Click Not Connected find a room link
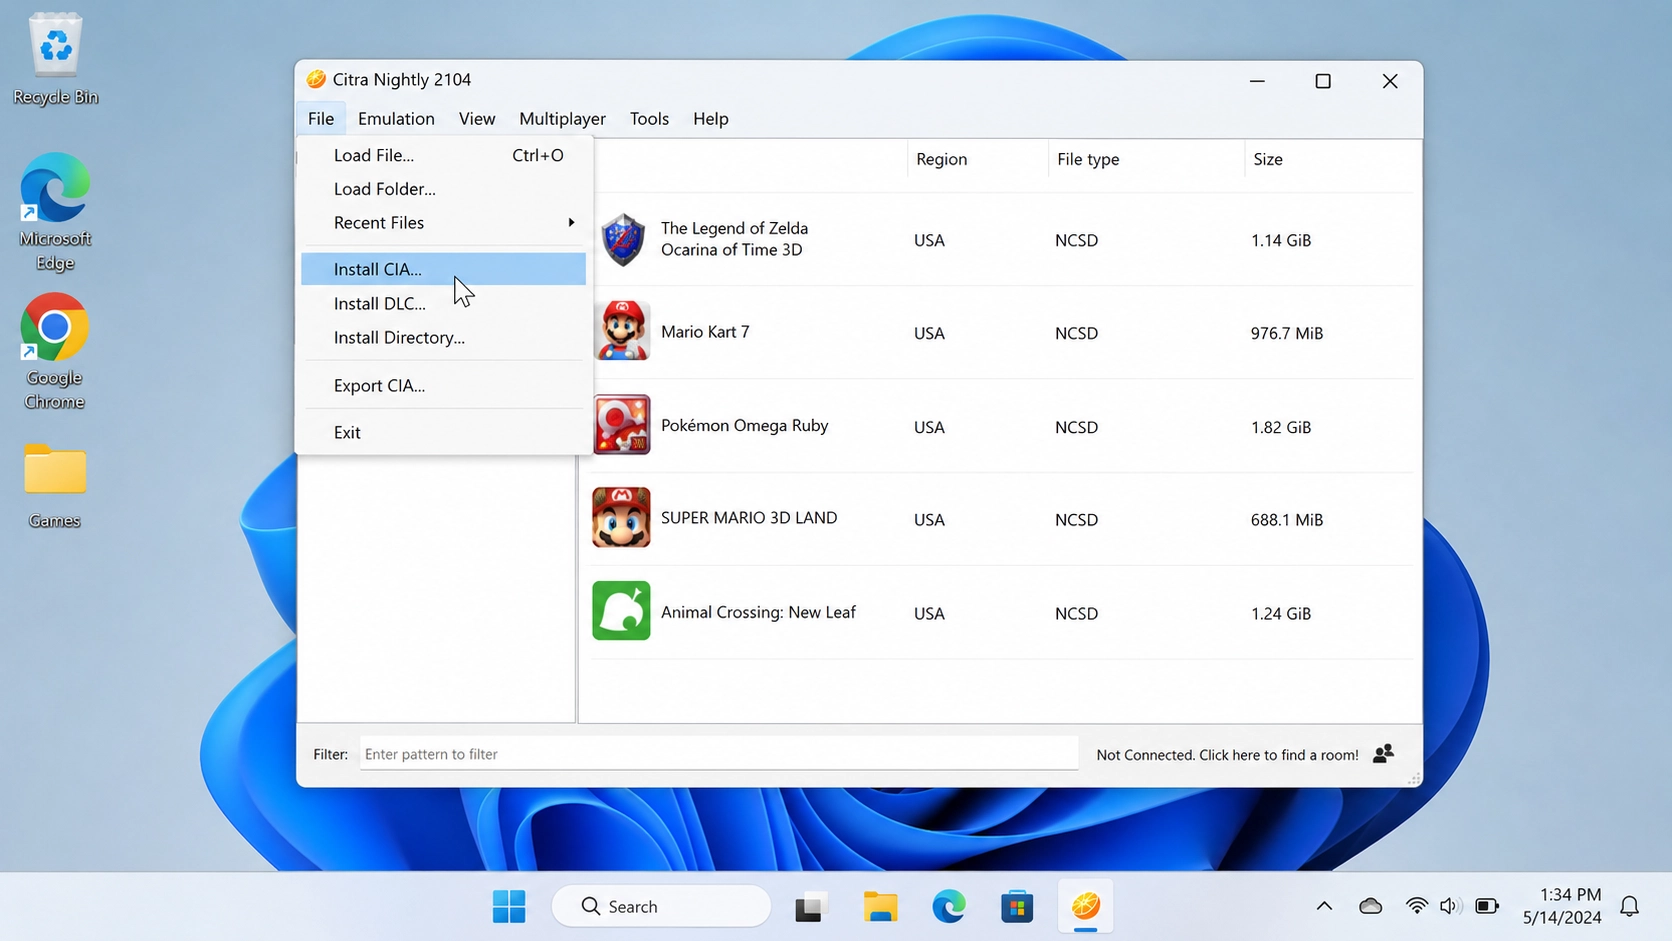Screen dimensions: 1672x941 (1227, 755)
